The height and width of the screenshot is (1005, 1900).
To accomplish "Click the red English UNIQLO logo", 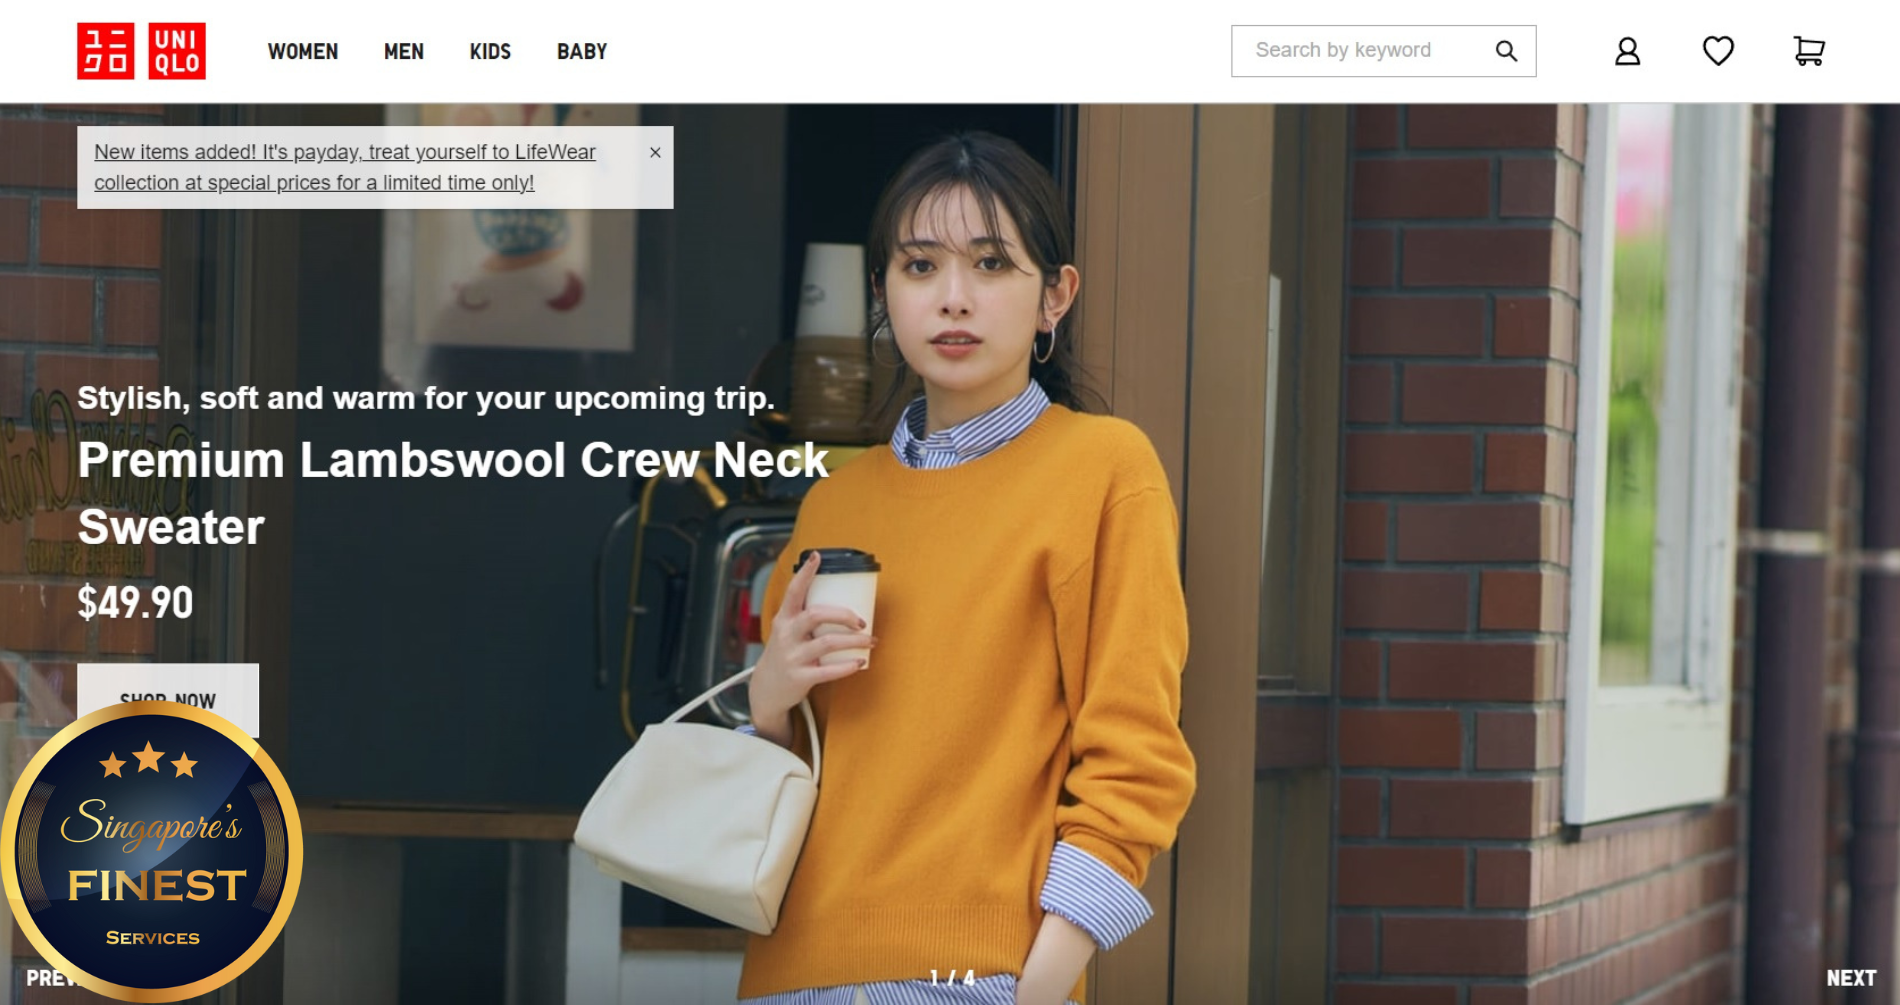I will 177,51.
